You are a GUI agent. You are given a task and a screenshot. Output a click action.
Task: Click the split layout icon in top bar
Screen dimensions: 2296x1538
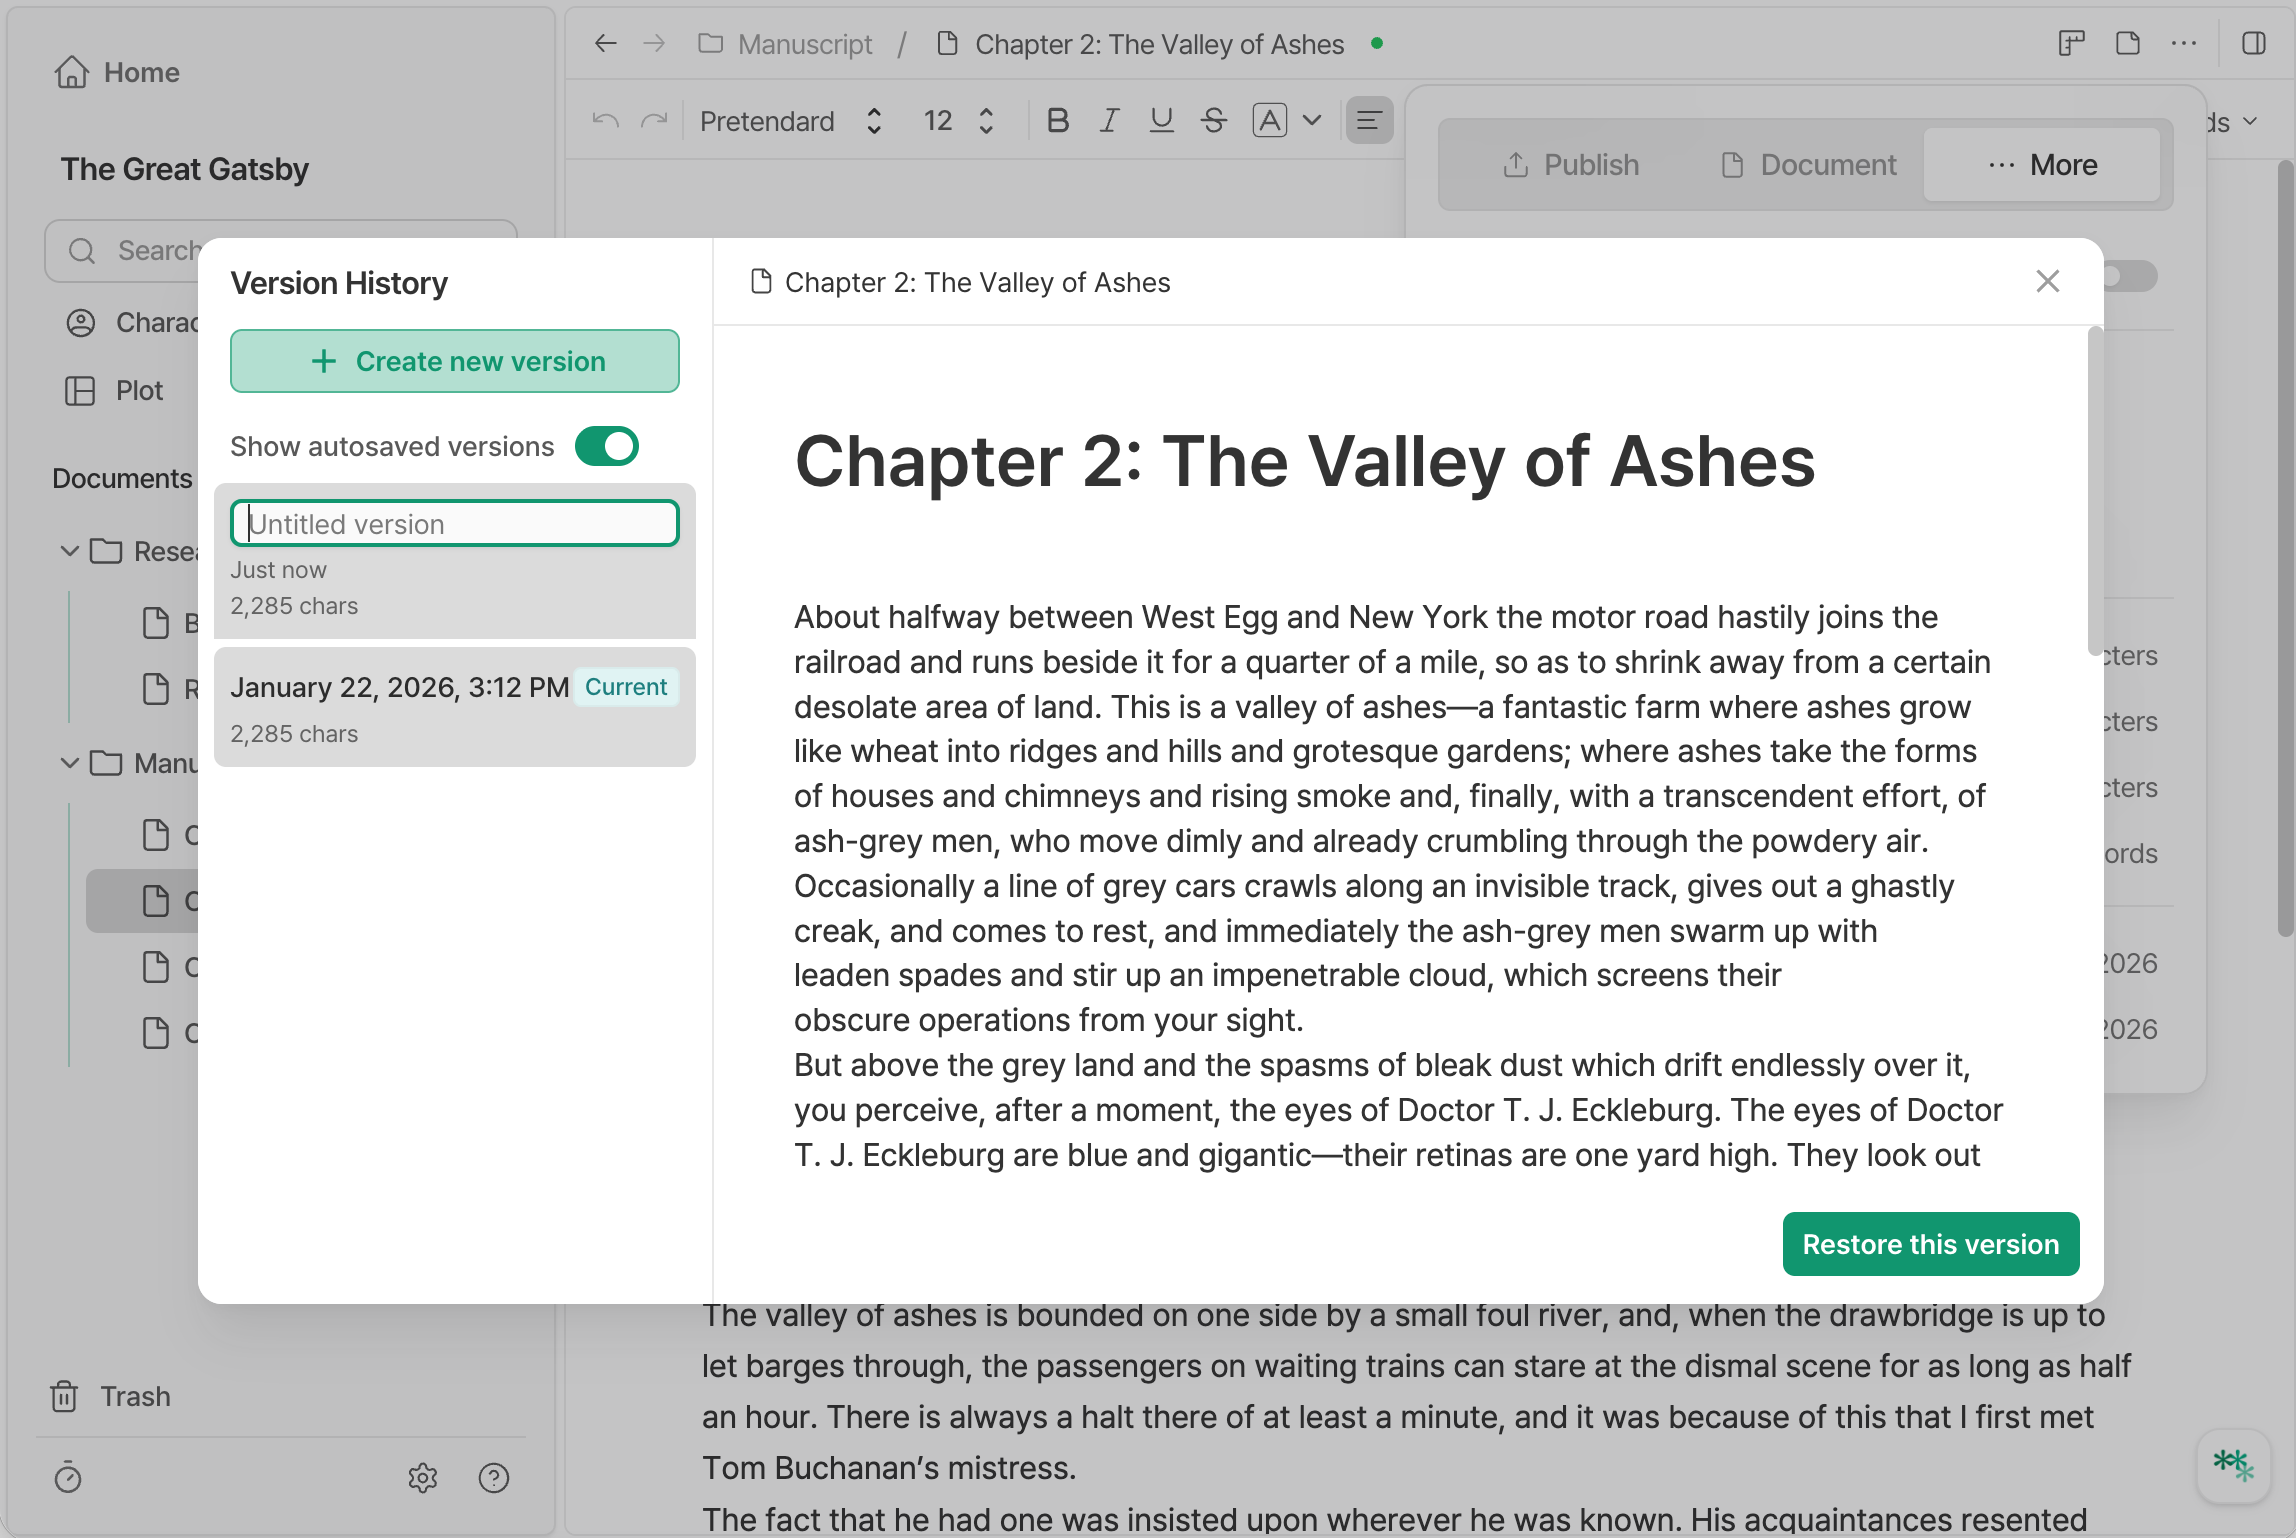[x=2072, y=43]
